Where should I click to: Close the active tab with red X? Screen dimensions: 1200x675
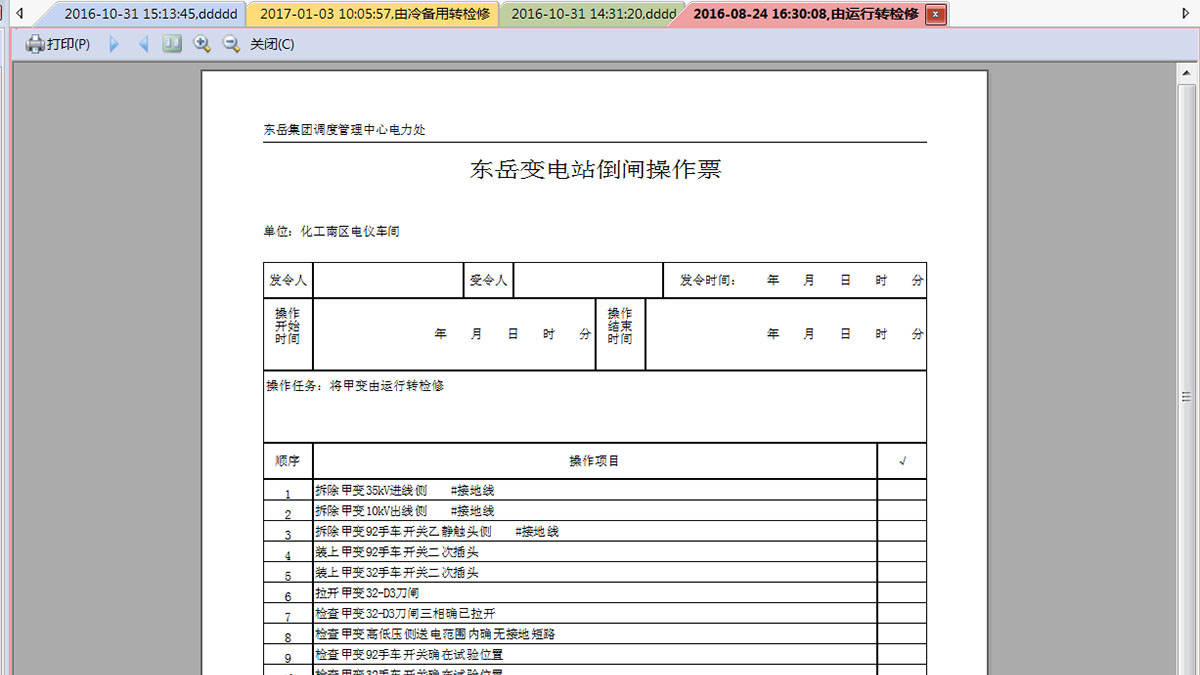(x=935, y=14)
